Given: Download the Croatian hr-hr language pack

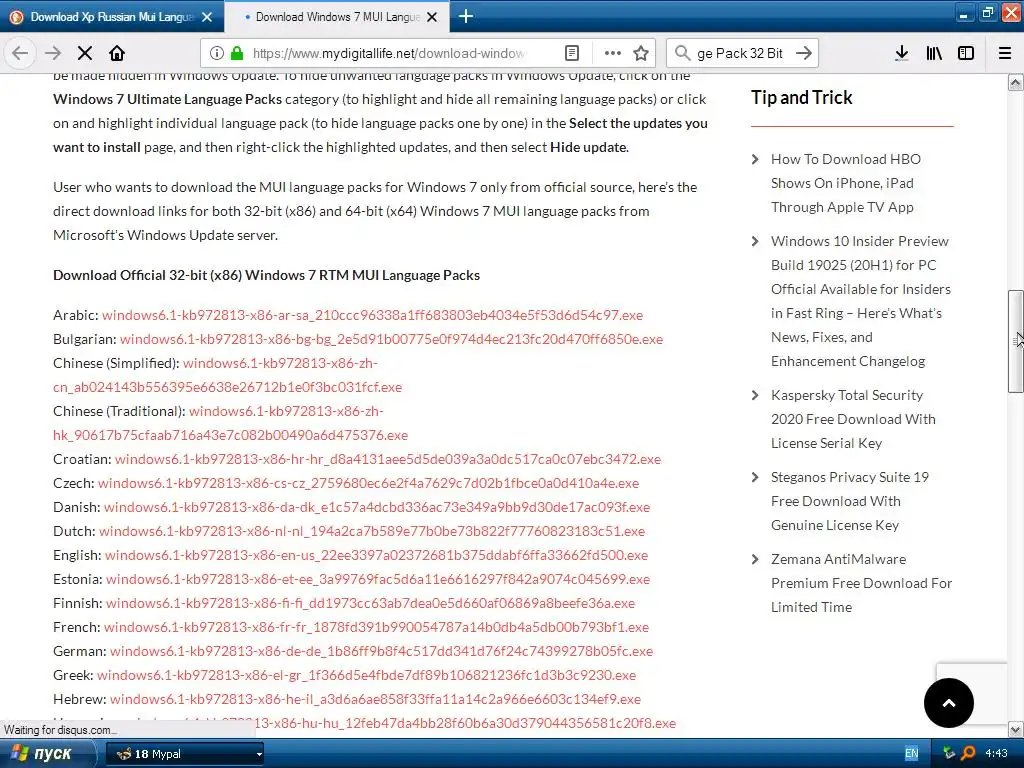Looking at the screenshot, I should pos(388,459).
